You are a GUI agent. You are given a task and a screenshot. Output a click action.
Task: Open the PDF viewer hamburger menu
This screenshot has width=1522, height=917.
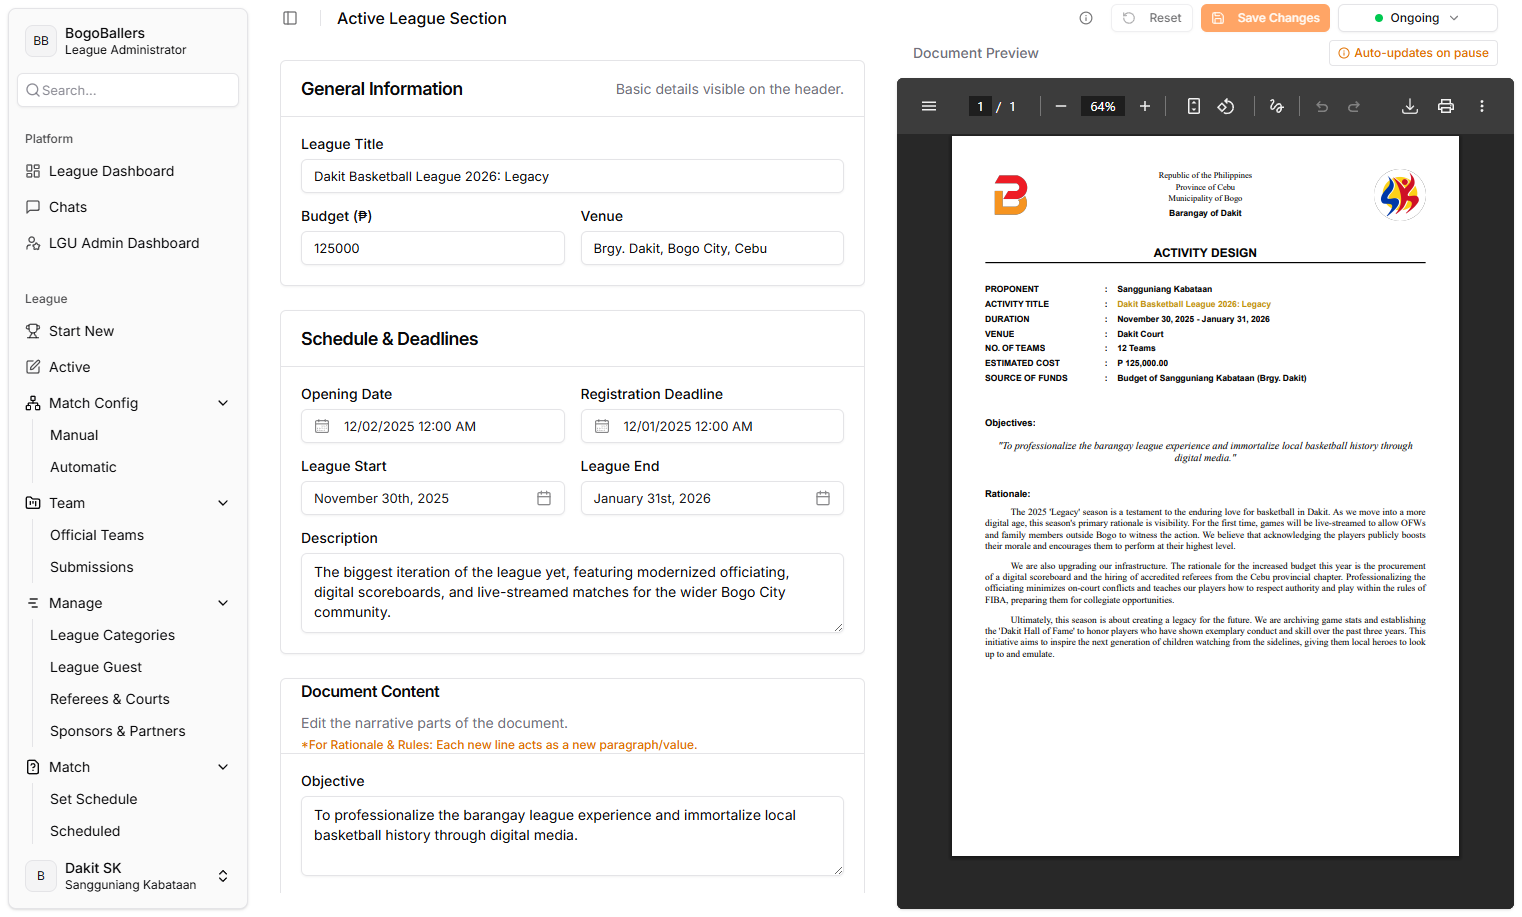(x=929, y=106)
